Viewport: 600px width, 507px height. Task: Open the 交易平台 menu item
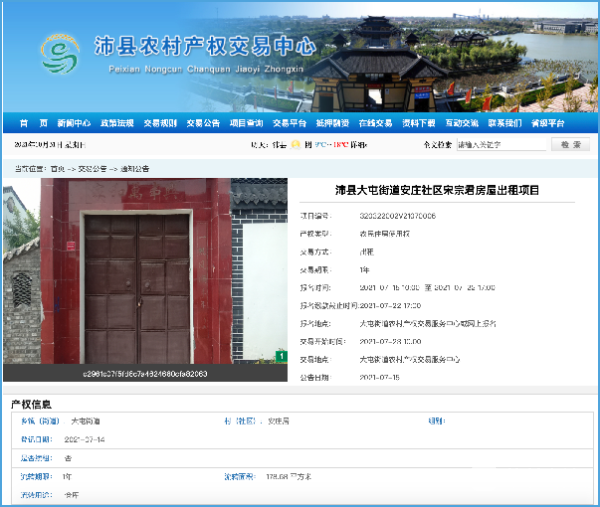click(x=290, y=123)
